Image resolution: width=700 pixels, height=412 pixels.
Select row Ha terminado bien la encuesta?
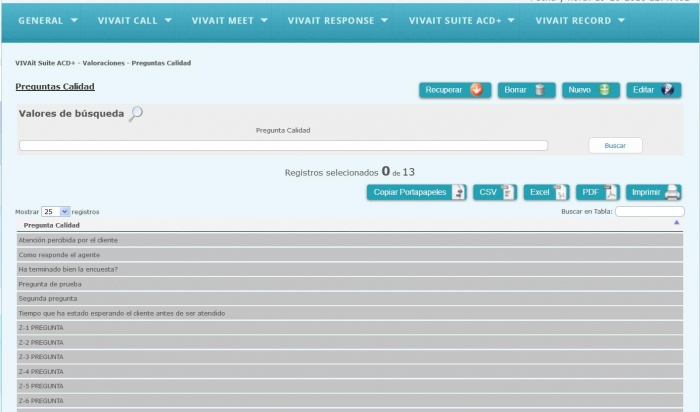(x=350, y=269)
